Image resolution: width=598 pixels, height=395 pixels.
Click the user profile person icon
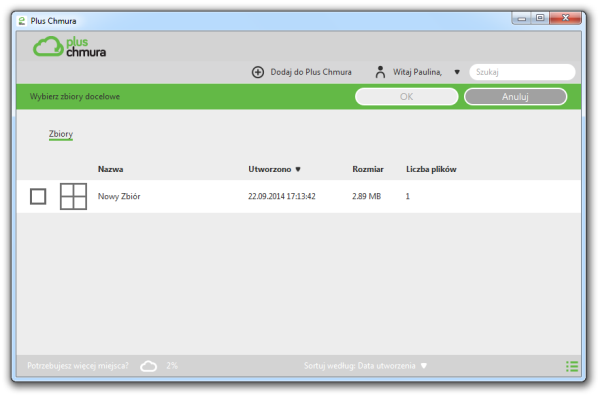(x=380, y=72)
